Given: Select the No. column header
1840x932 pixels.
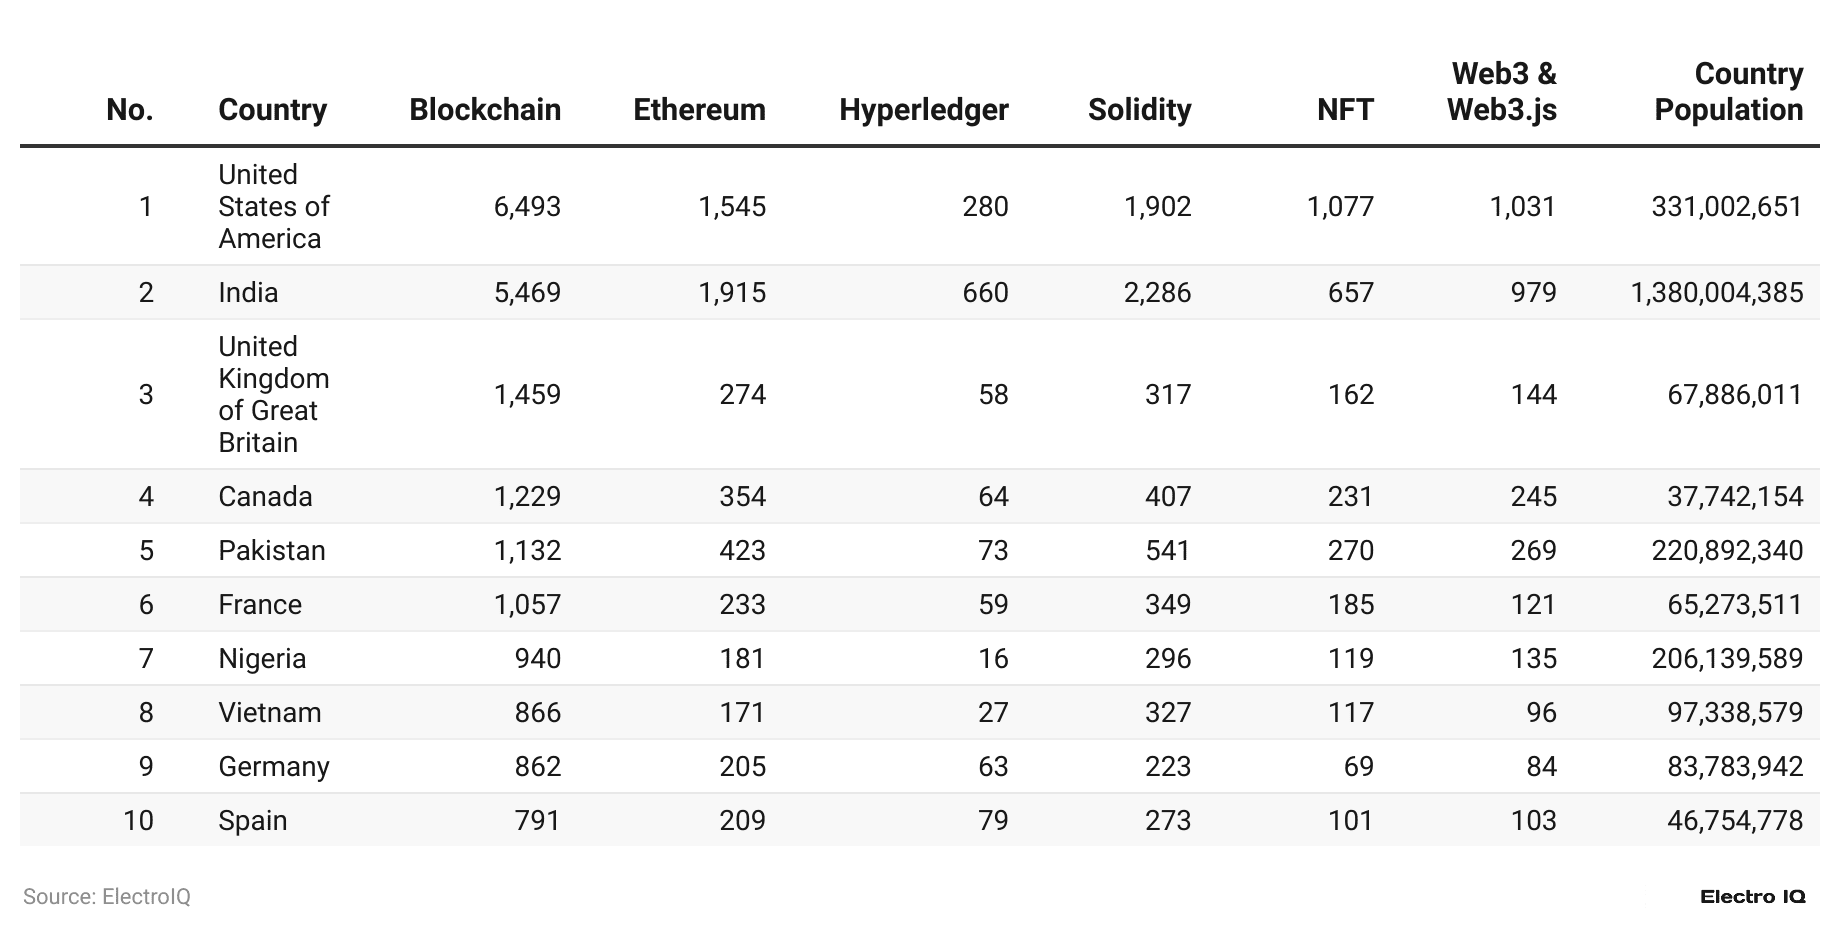Looking at the screenshot, I should point(130,109).
